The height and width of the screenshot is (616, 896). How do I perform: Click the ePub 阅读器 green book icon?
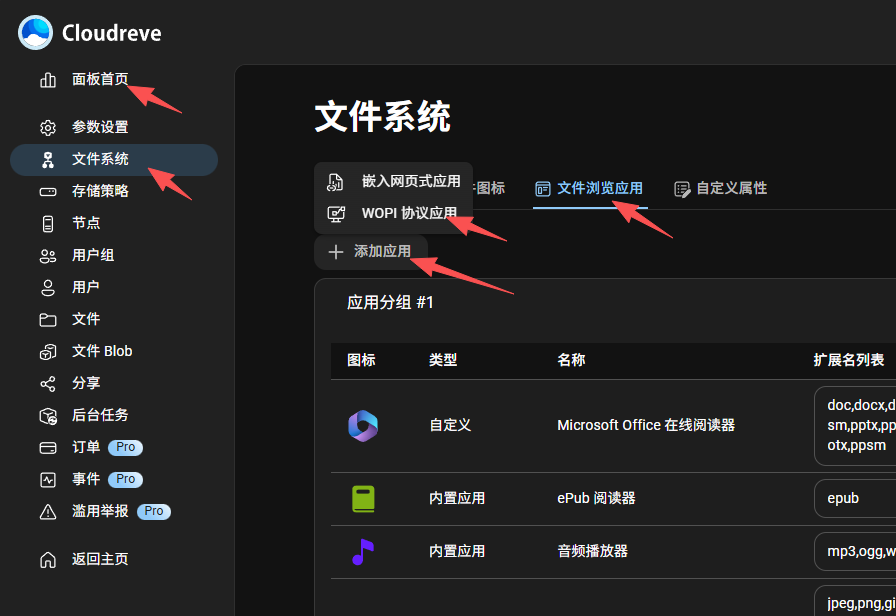click(362, 497)
